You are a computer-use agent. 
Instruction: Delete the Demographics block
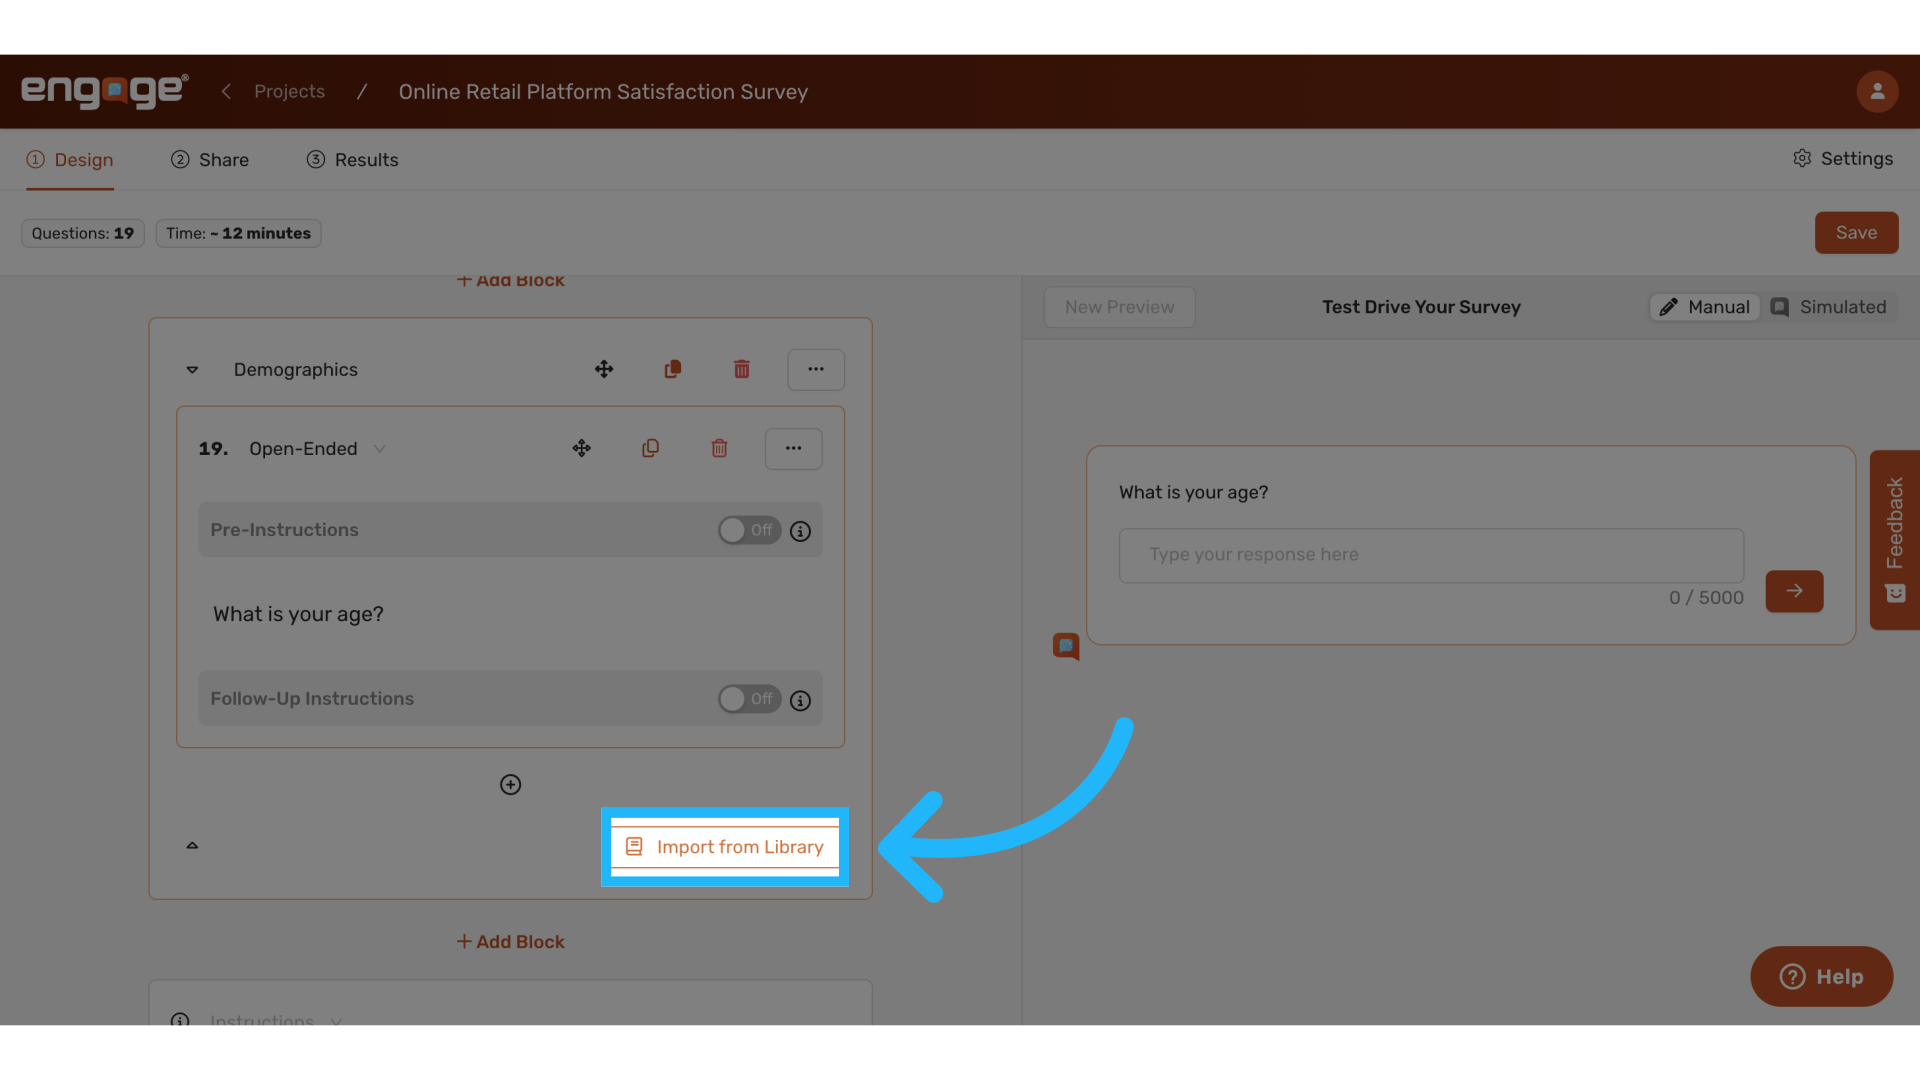741,369
